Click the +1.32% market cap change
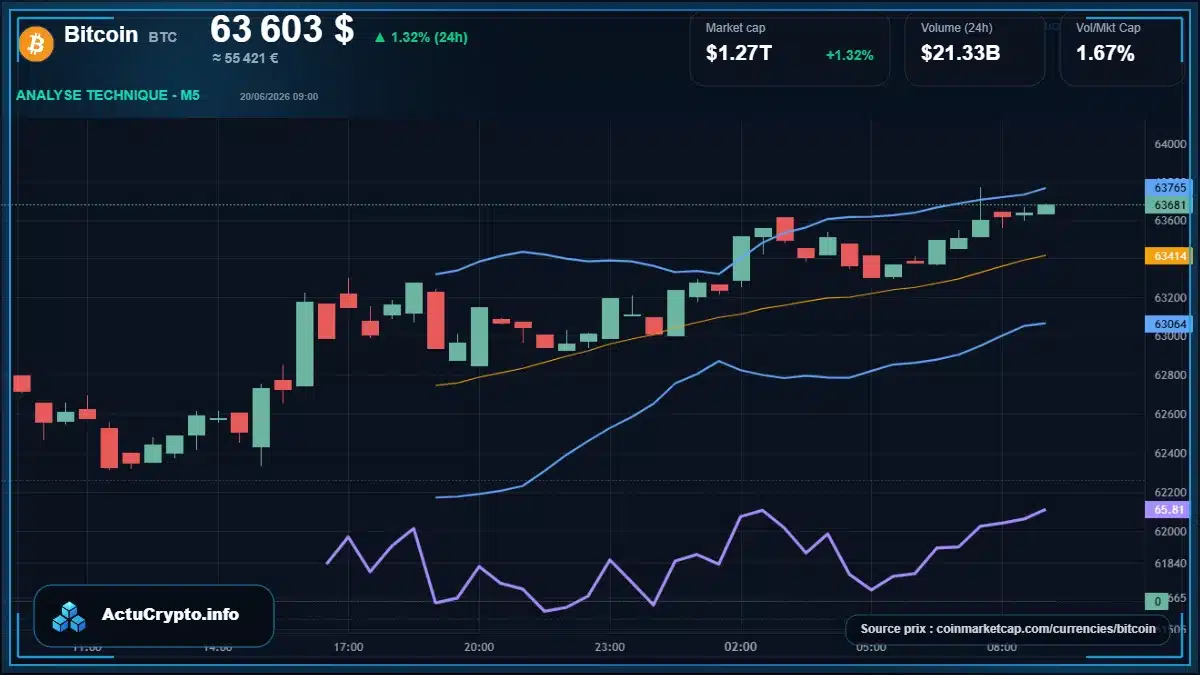This screenshot has height=675, width=1200. (x=850, y=55)
